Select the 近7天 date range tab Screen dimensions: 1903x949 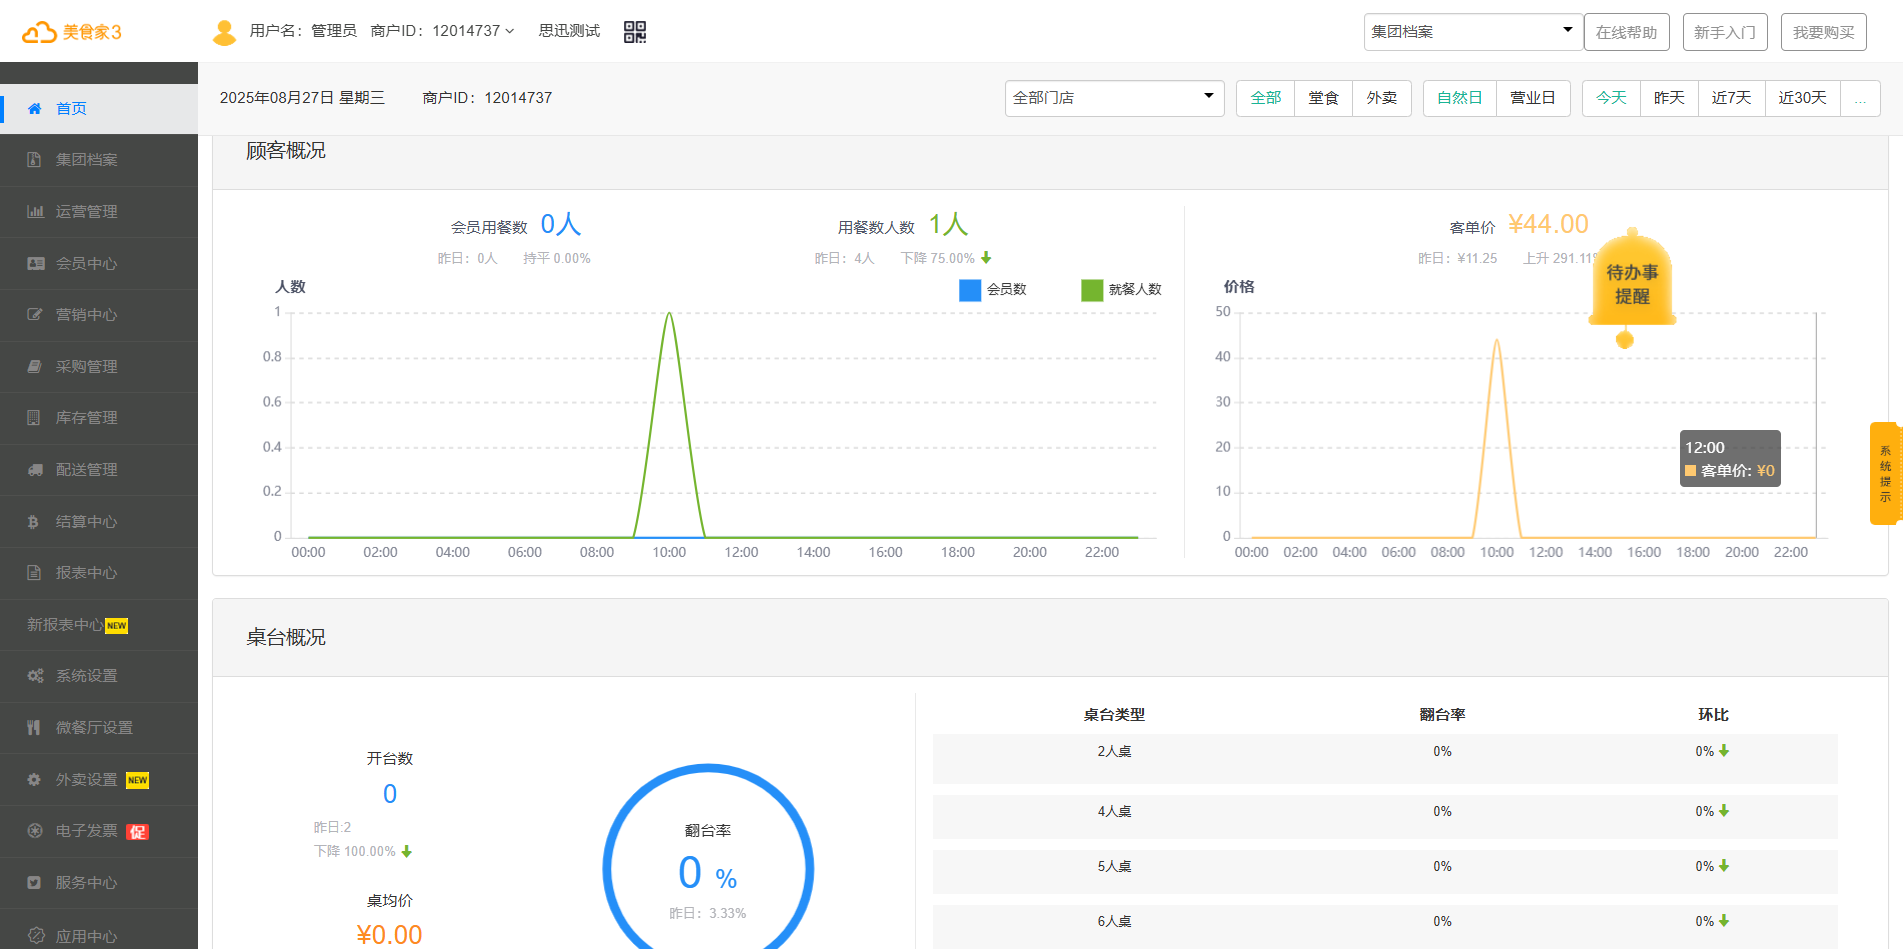[1731, 98]
